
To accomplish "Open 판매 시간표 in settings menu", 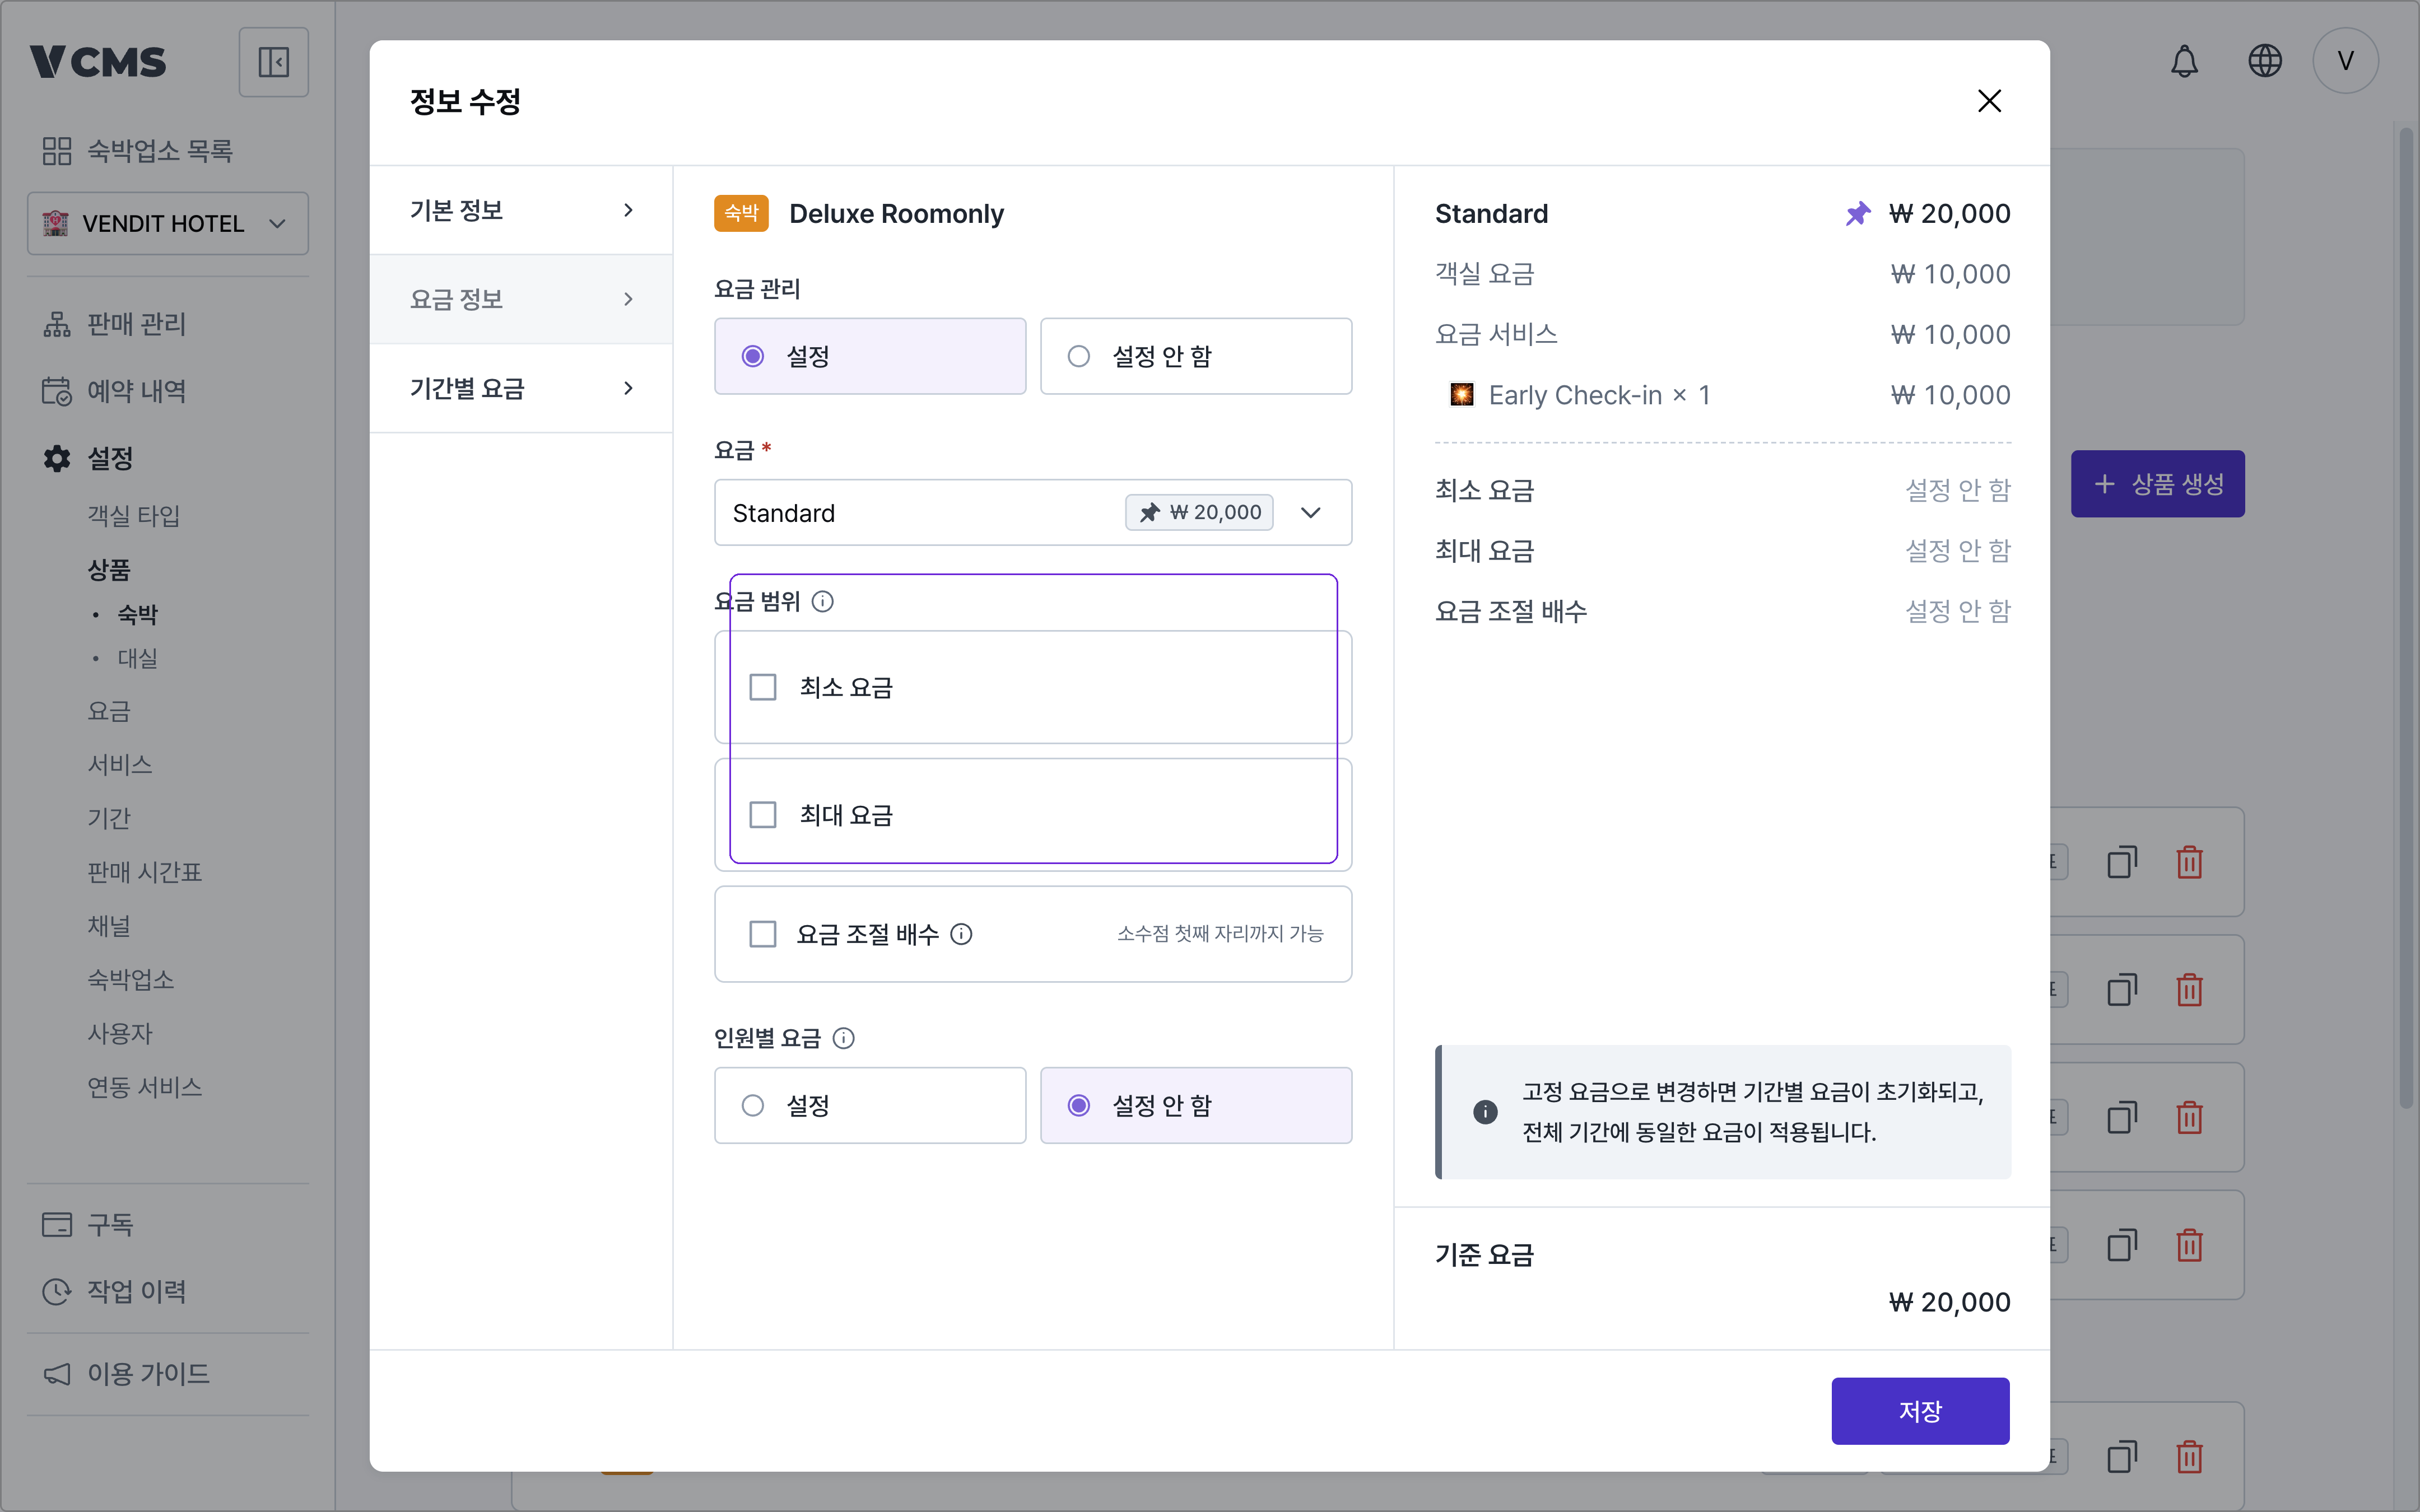I will point(145,872).
